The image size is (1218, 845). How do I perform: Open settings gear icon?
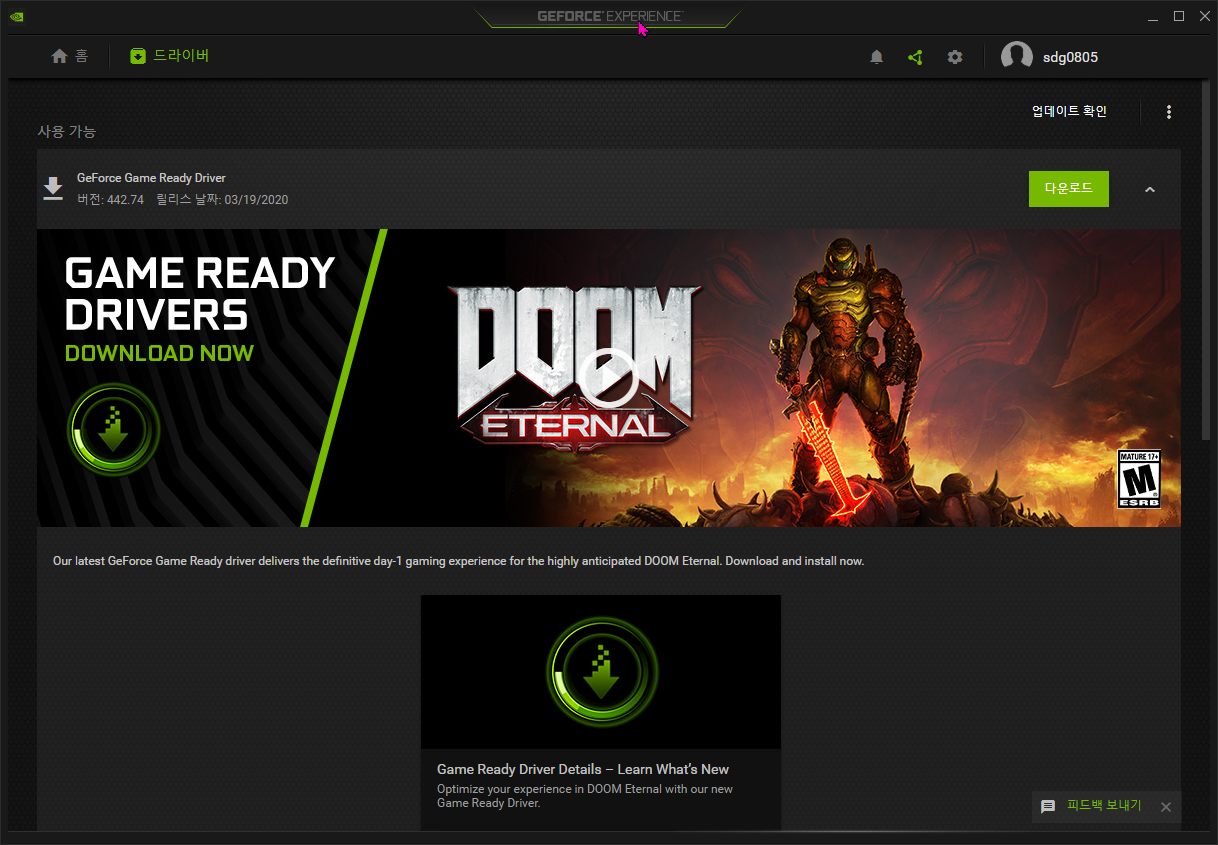coord(955,57)
